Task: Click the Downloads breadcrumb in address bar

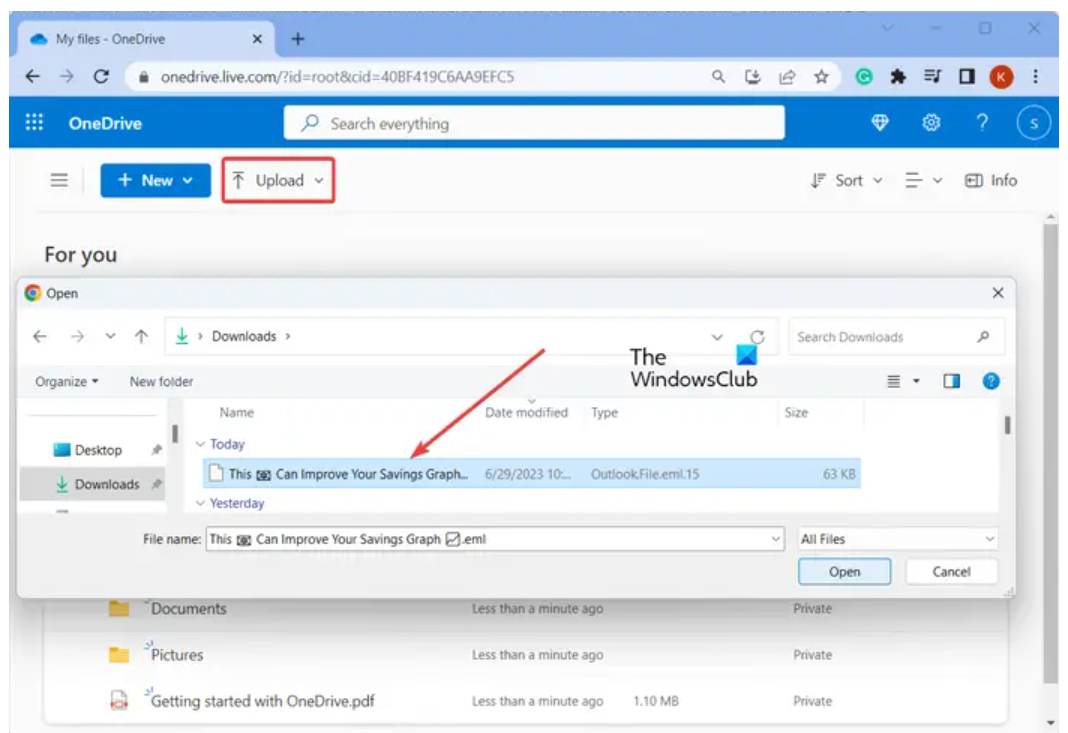Action: pos(244,336)
